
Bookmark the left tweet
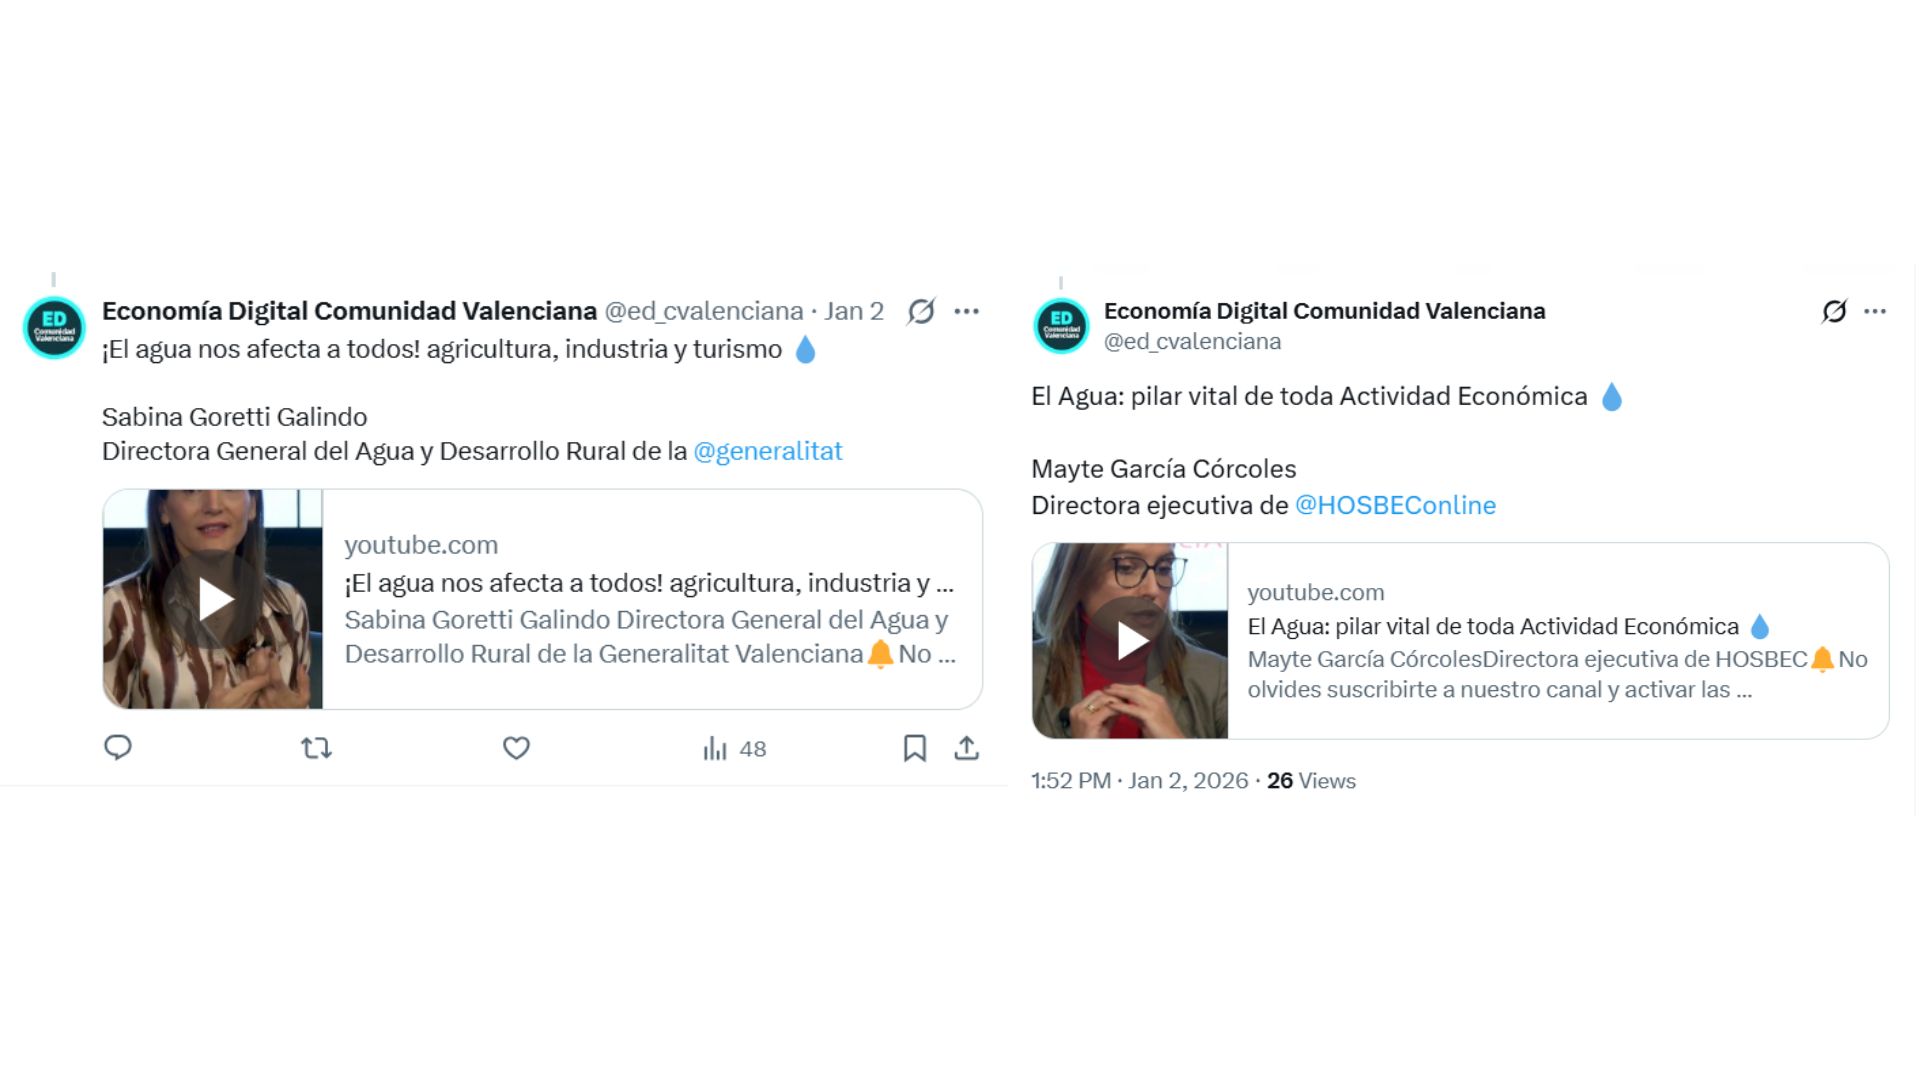pos(914,748)
